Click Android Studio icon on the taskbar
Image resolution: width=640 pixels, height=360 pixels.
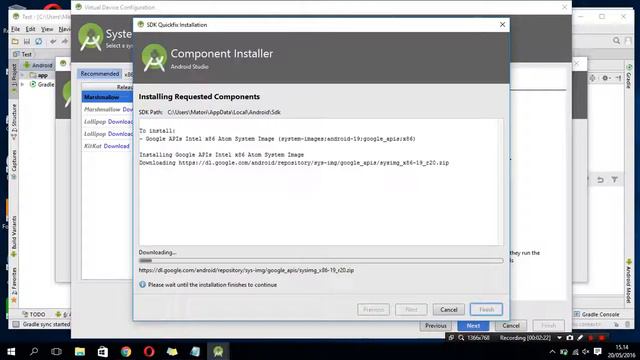pos(218,351)
